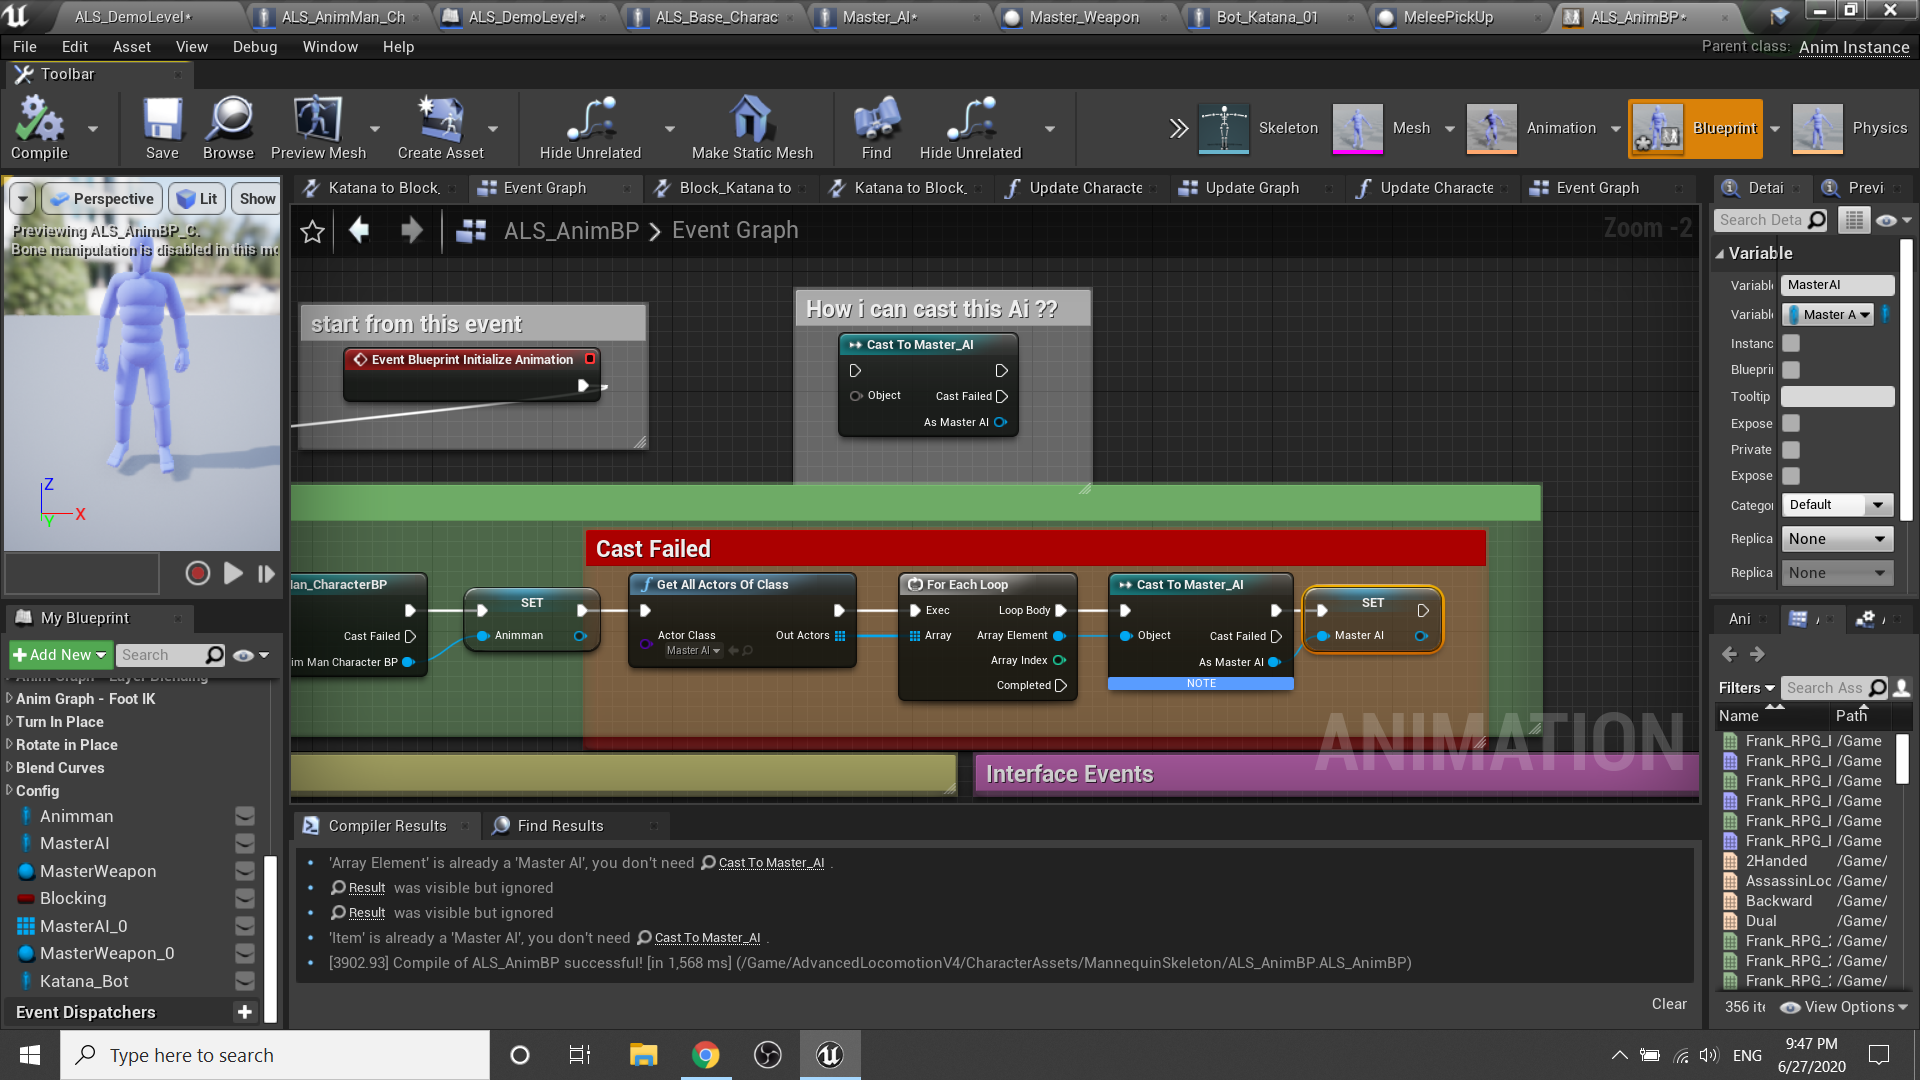
Task: Switch to Skeleton editor mode
Action: [1258, 128]
